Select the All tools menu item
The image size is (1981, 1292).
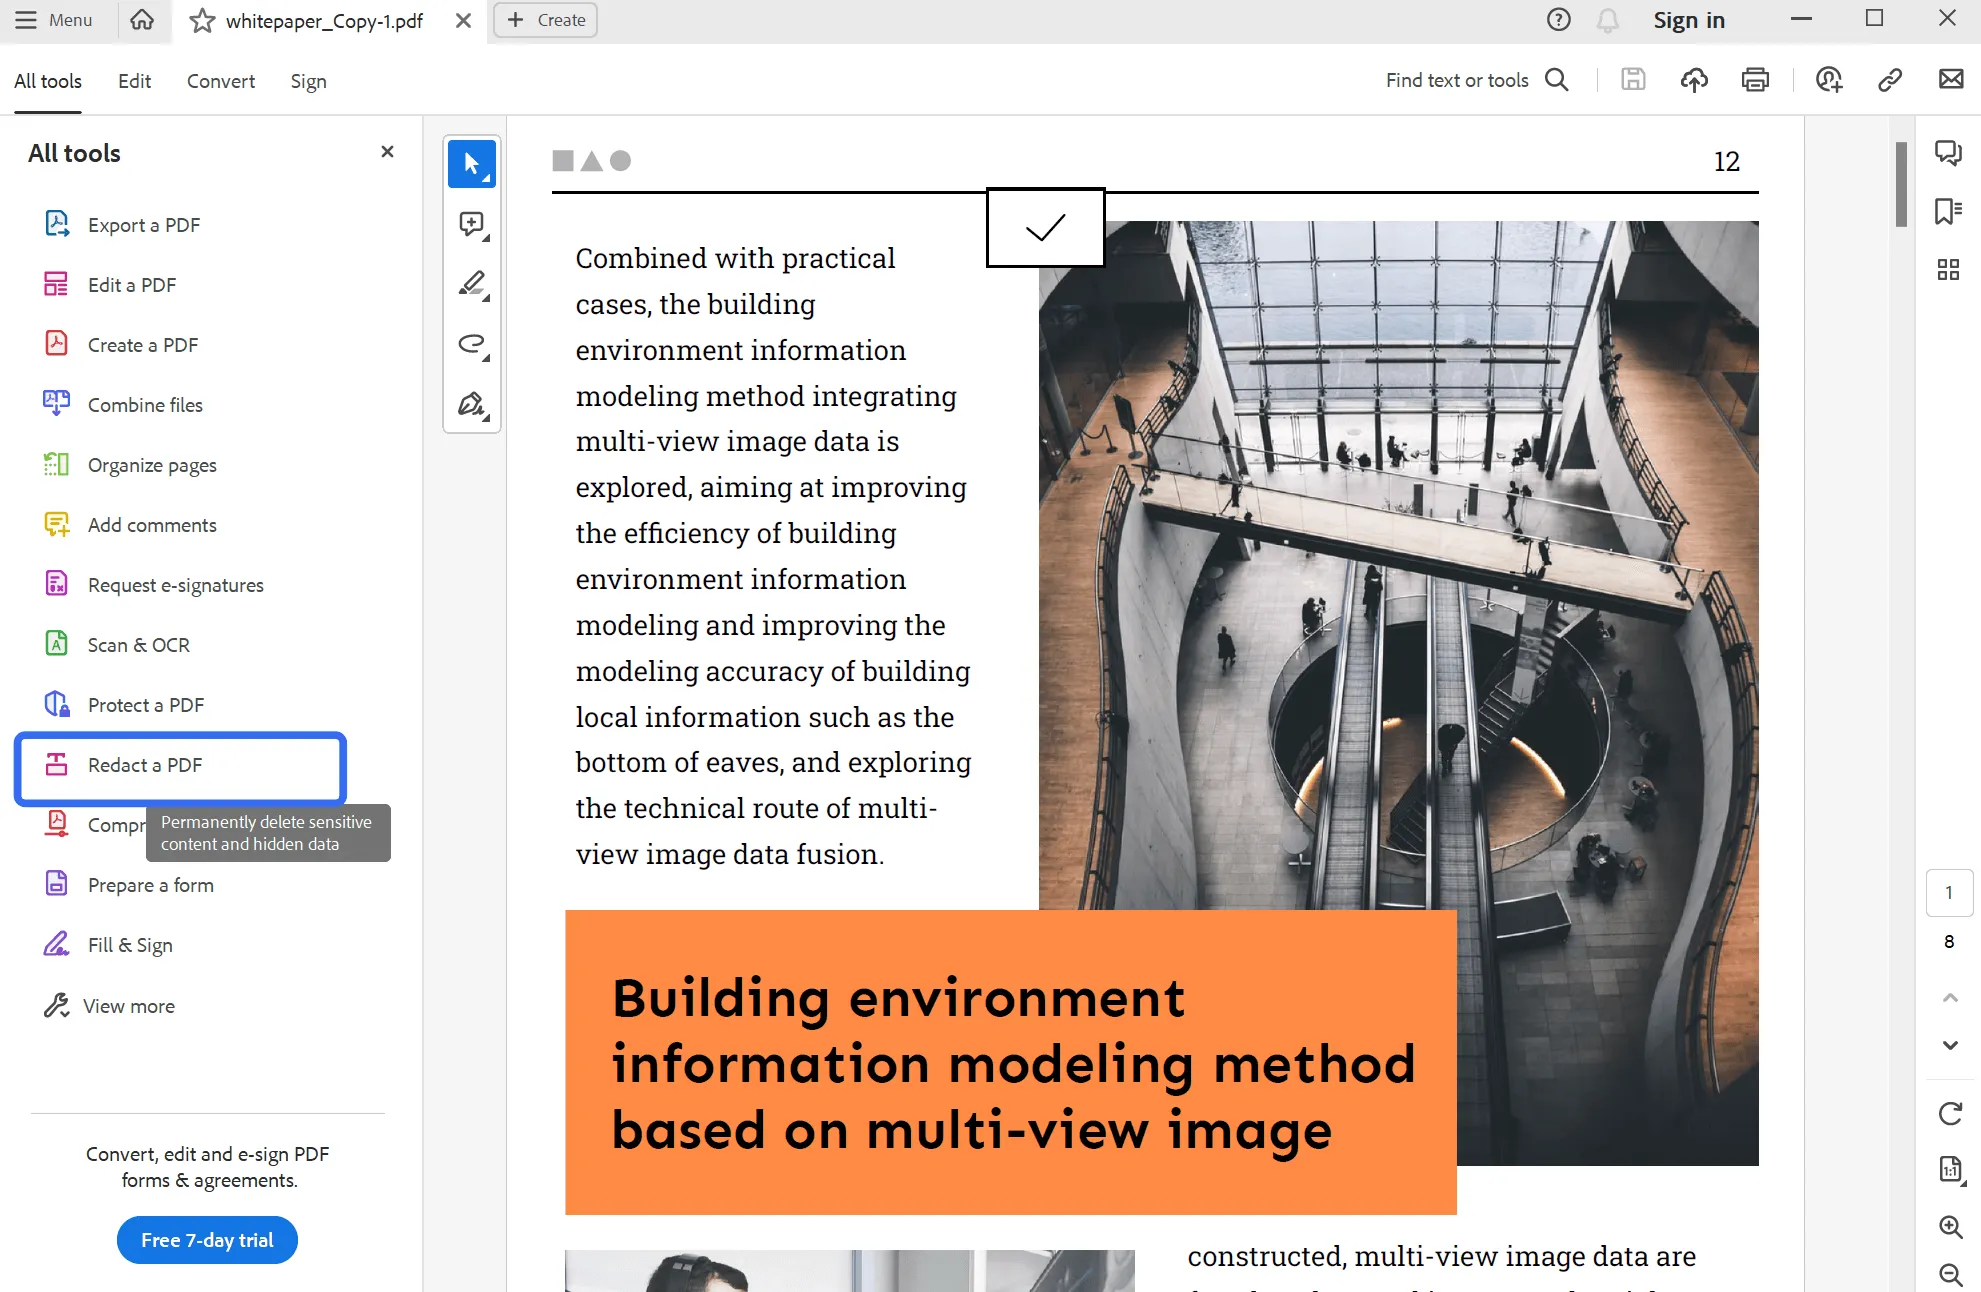coord(48,79)
